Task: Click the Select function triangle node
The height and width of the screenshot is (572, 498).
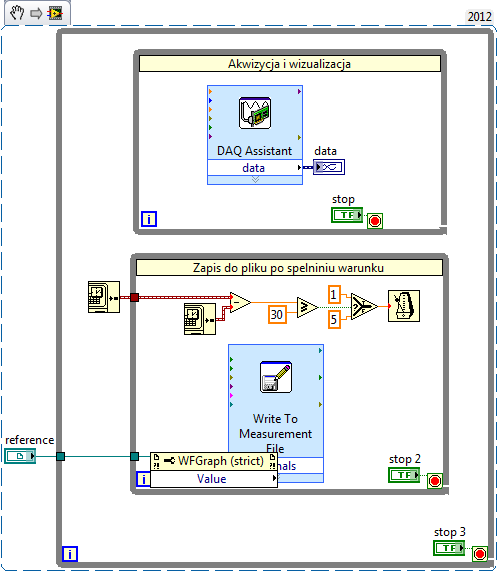Action: pyautogui.click(x=364, y=307)
